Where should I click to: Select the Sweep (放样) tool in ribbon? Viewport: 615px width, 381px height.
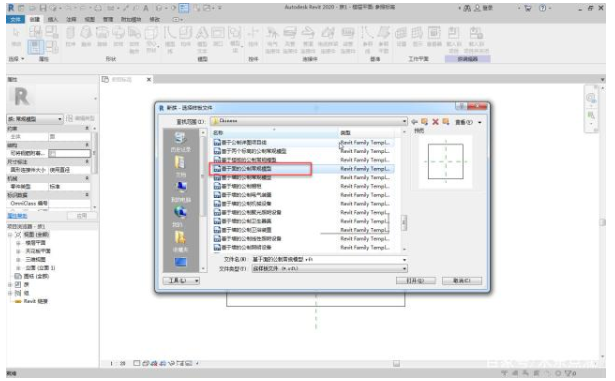[x=118, y=36]
